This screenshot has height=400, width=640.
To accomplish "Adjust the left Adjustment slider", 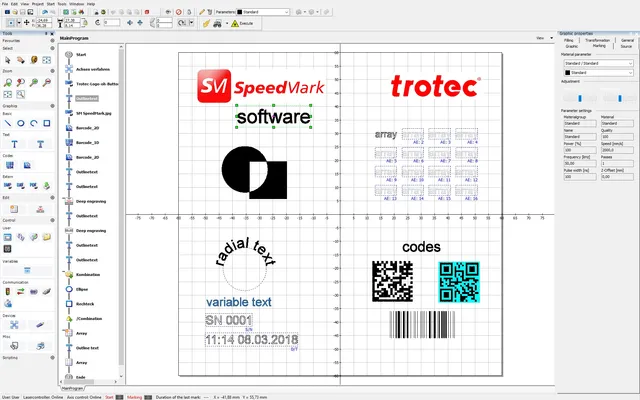I will (580, 98).
